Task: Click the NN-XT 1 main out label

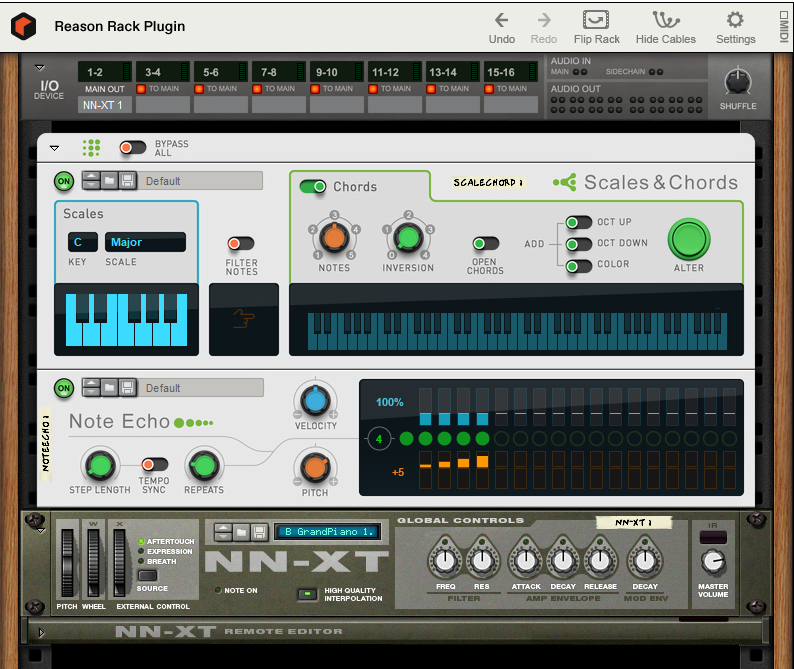Action: tap(104, 105)
